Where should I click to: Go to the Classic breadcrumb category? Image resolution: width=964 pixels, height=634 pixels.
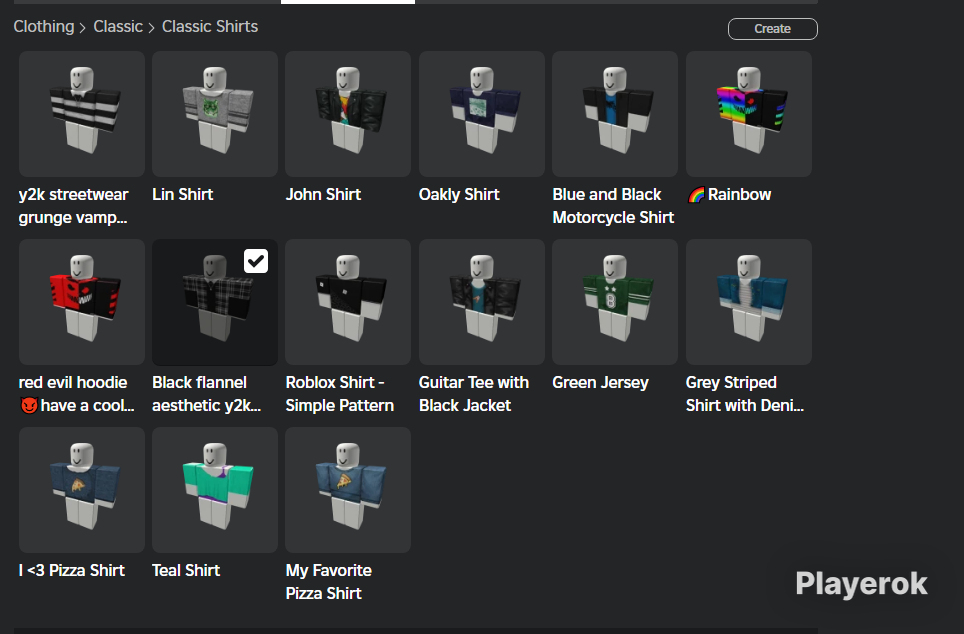tap(118, 26)
